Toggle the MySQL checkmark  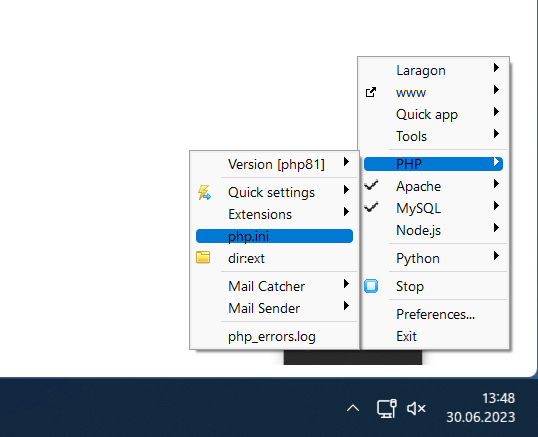coord(371,207)
